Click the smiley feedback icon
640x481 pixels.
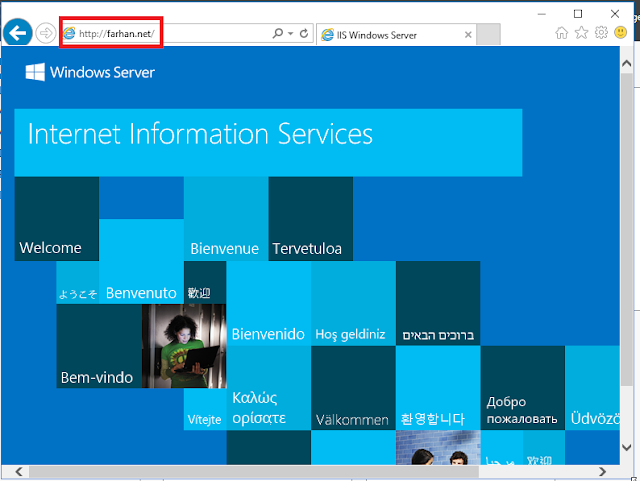[620, 33]
